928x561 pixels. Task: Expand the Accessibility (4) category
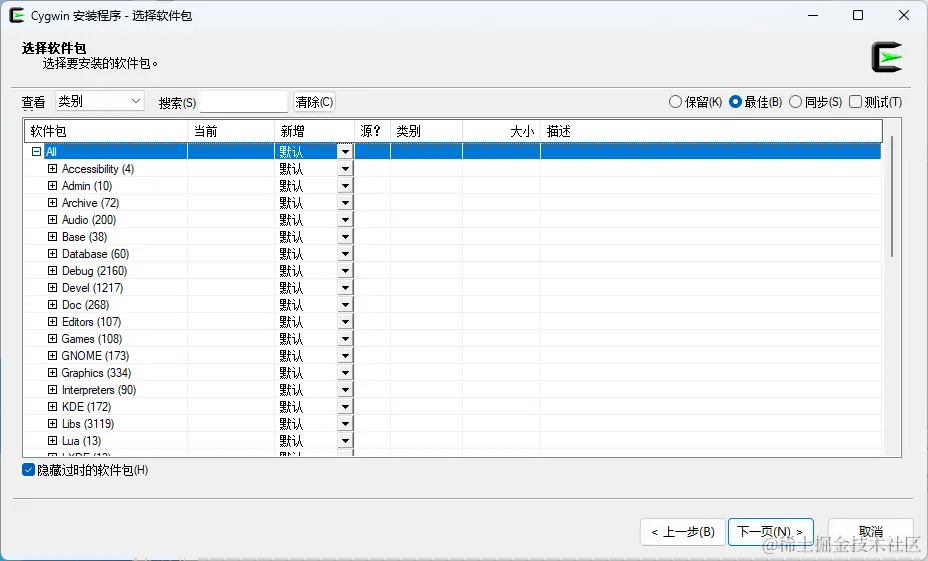(x=53, y=169)
